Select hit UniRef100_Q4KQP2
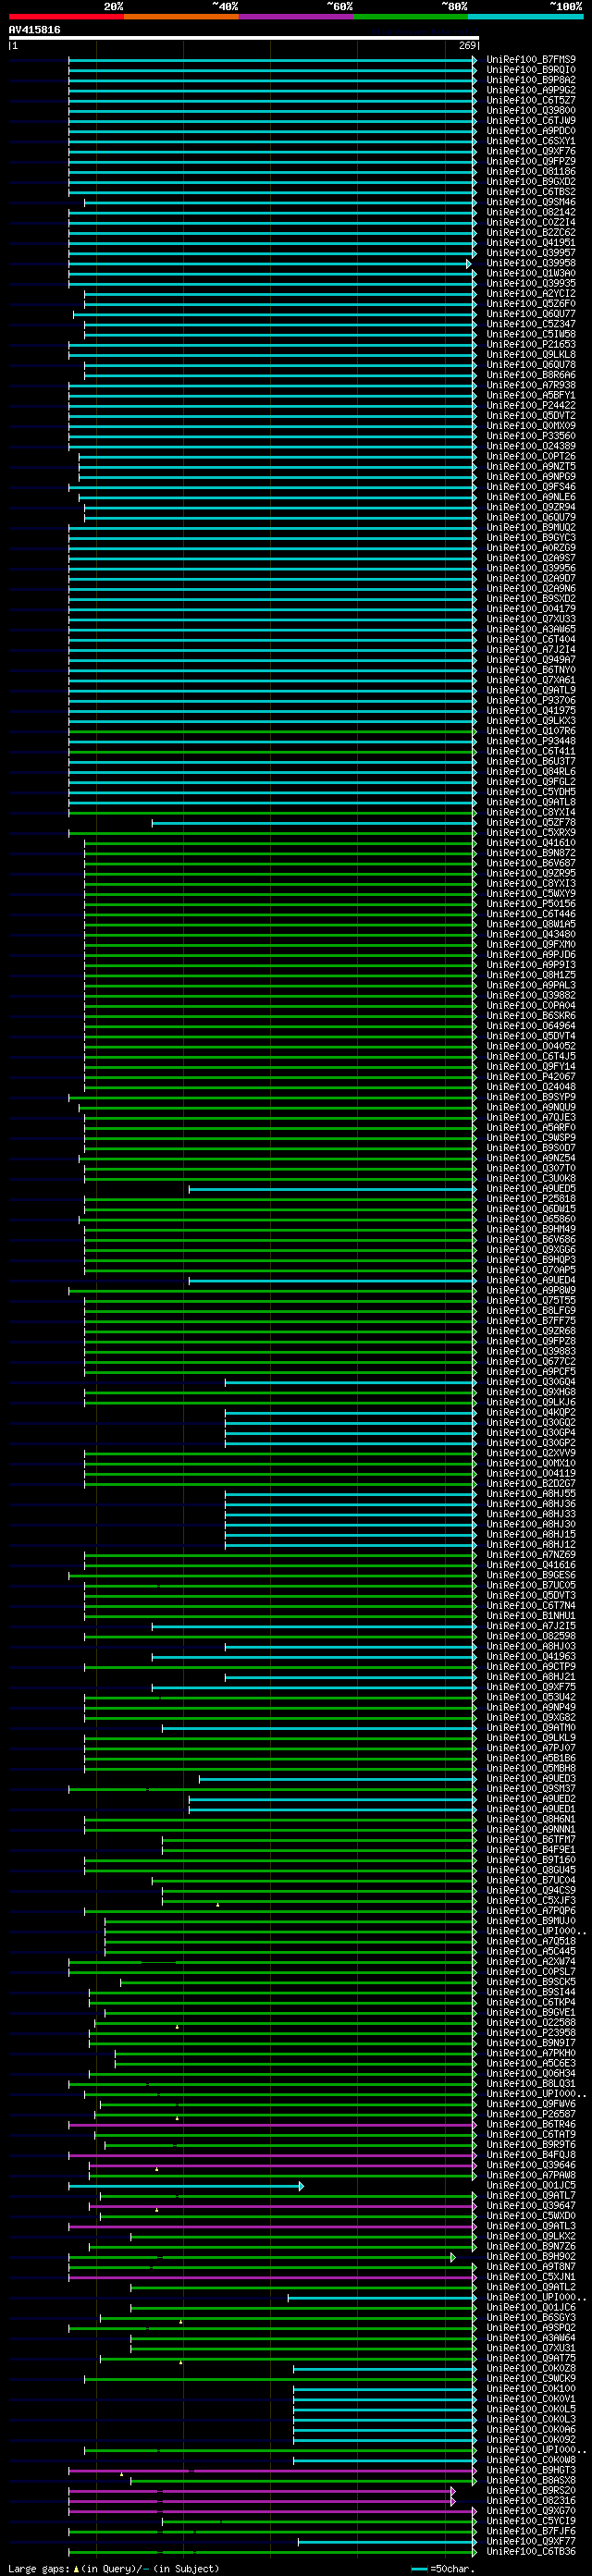This screenshot has height=2576, width=592. pyautogui.click(x=531, y=1412)
